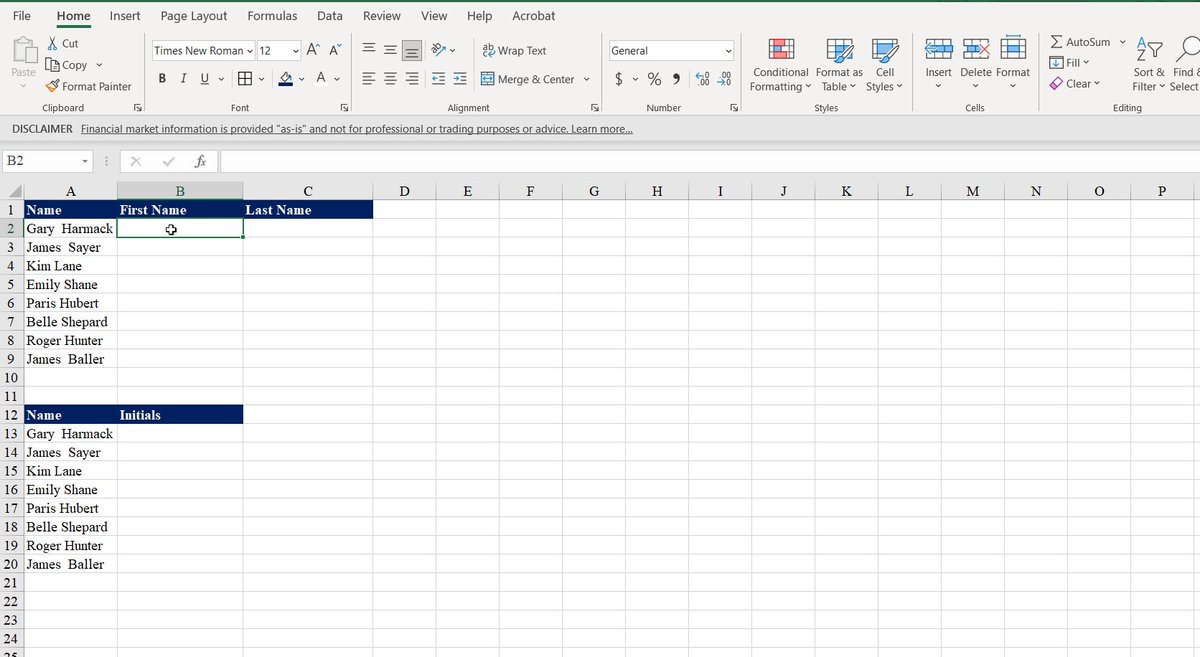The image size is (1200, 657).
Task: Click the Insert cells icon
Action: [x=938, y=50]
